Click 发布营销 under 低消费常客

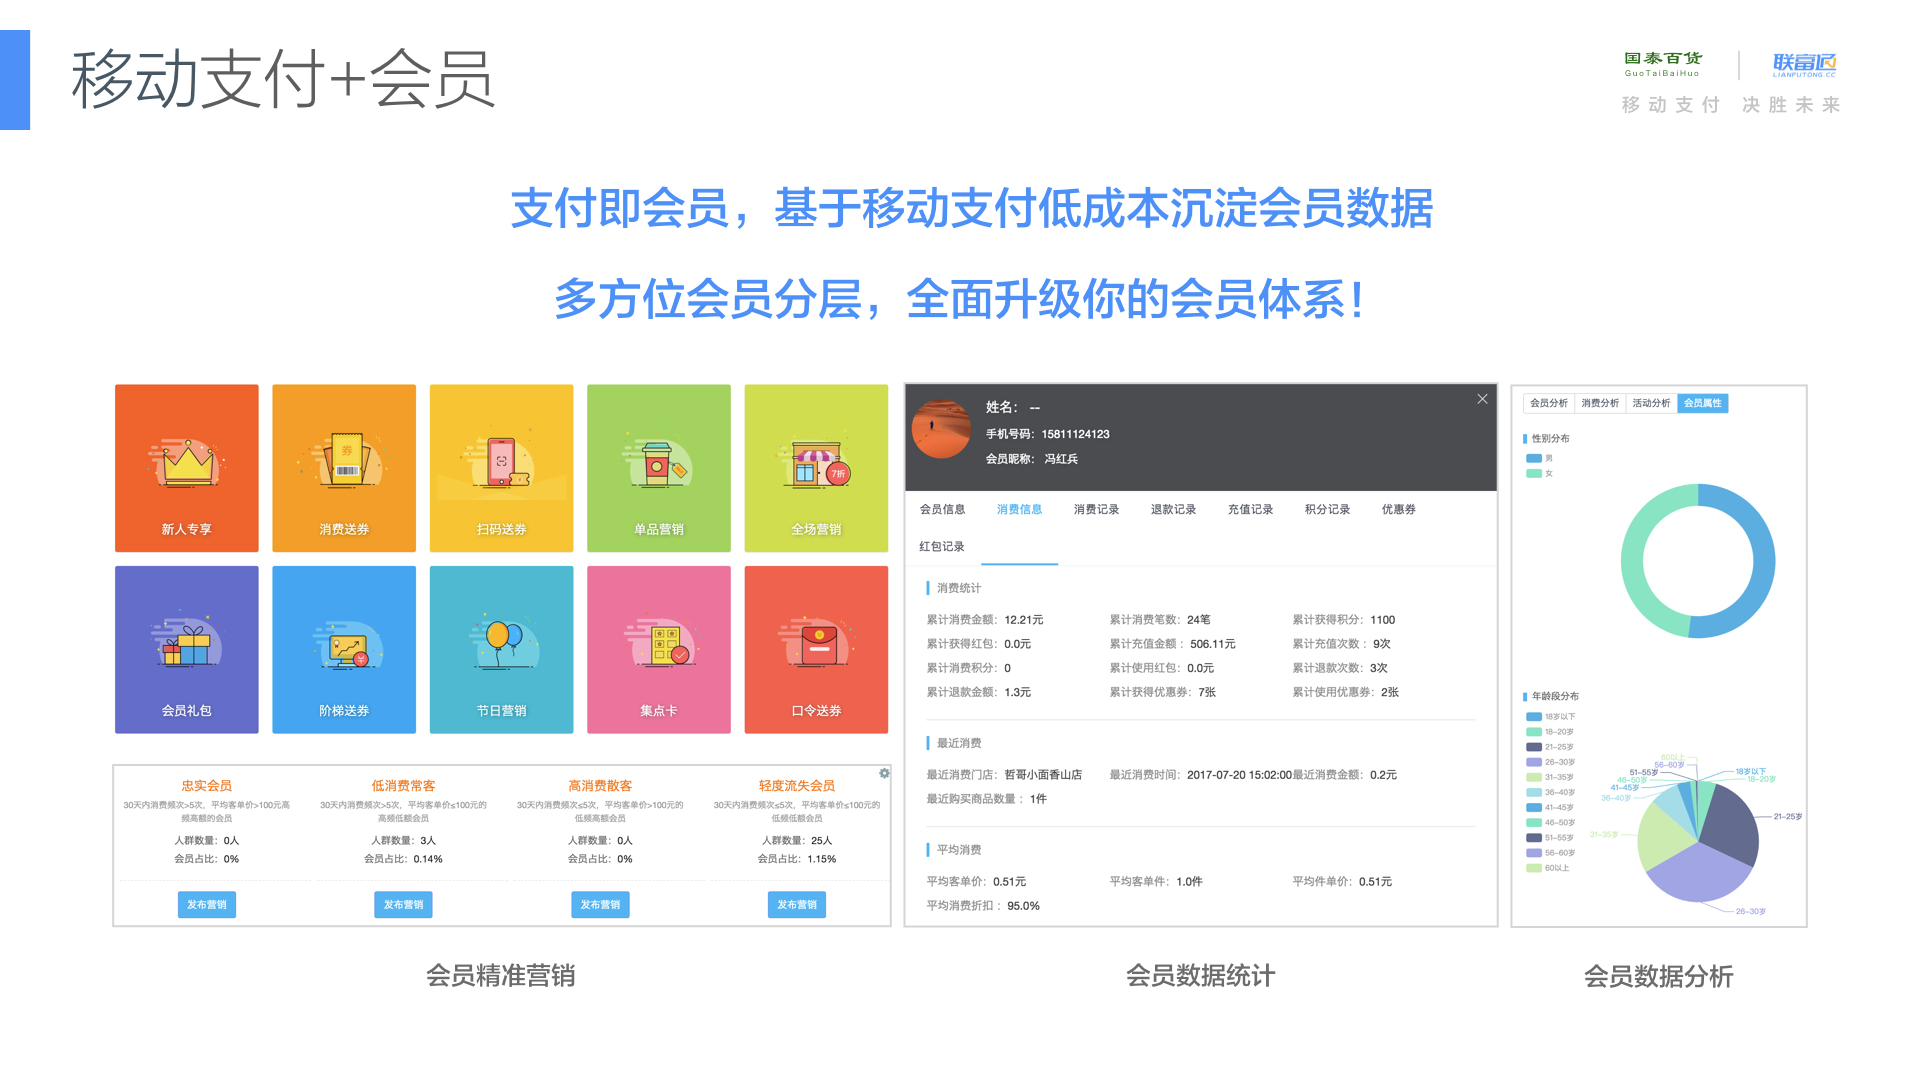[x=403, y=905]
